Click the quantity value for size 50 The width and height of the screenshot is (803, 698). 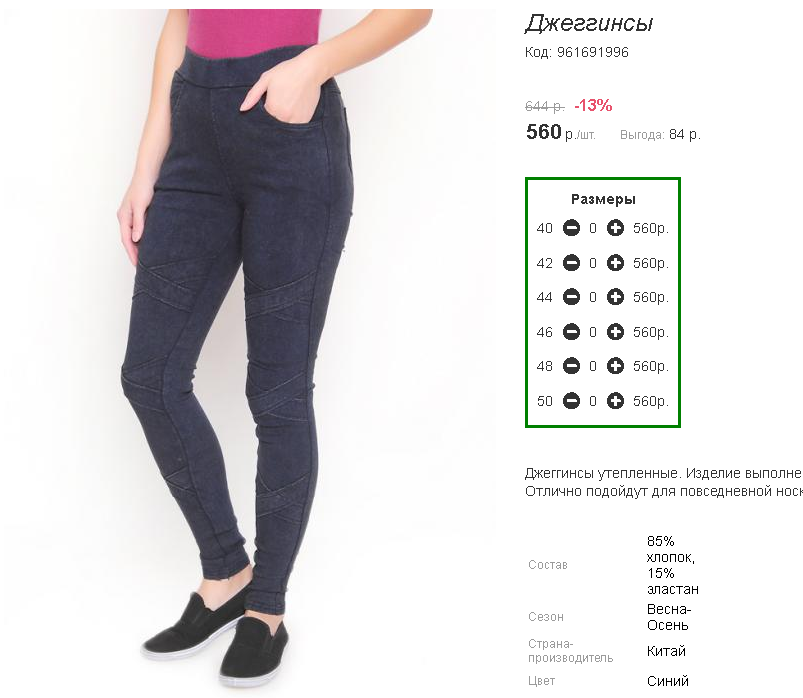coord(593,401)
